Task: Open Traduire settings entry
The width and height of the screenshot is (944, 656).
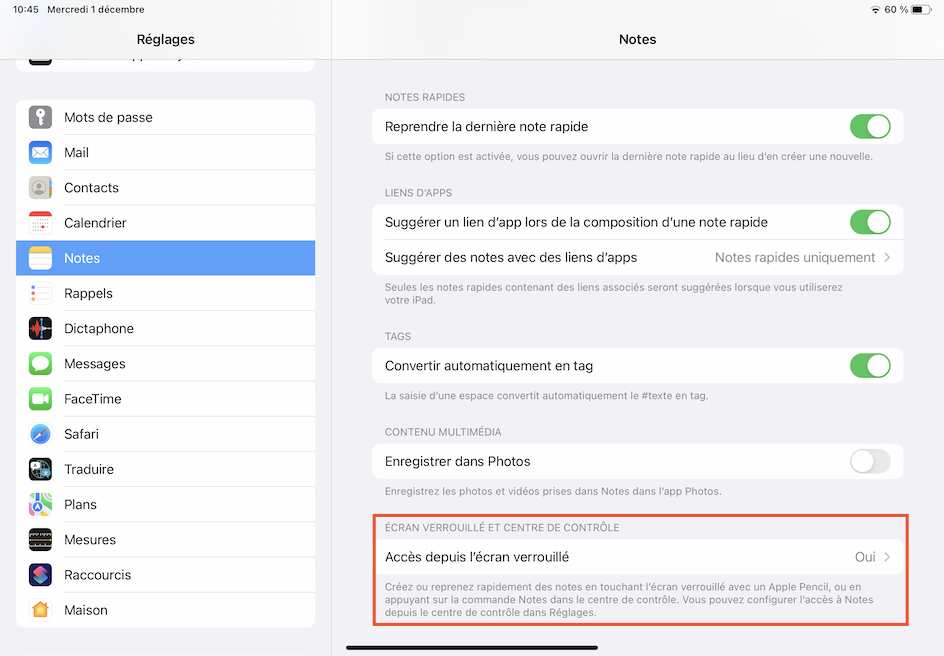Action: [89, 469]
